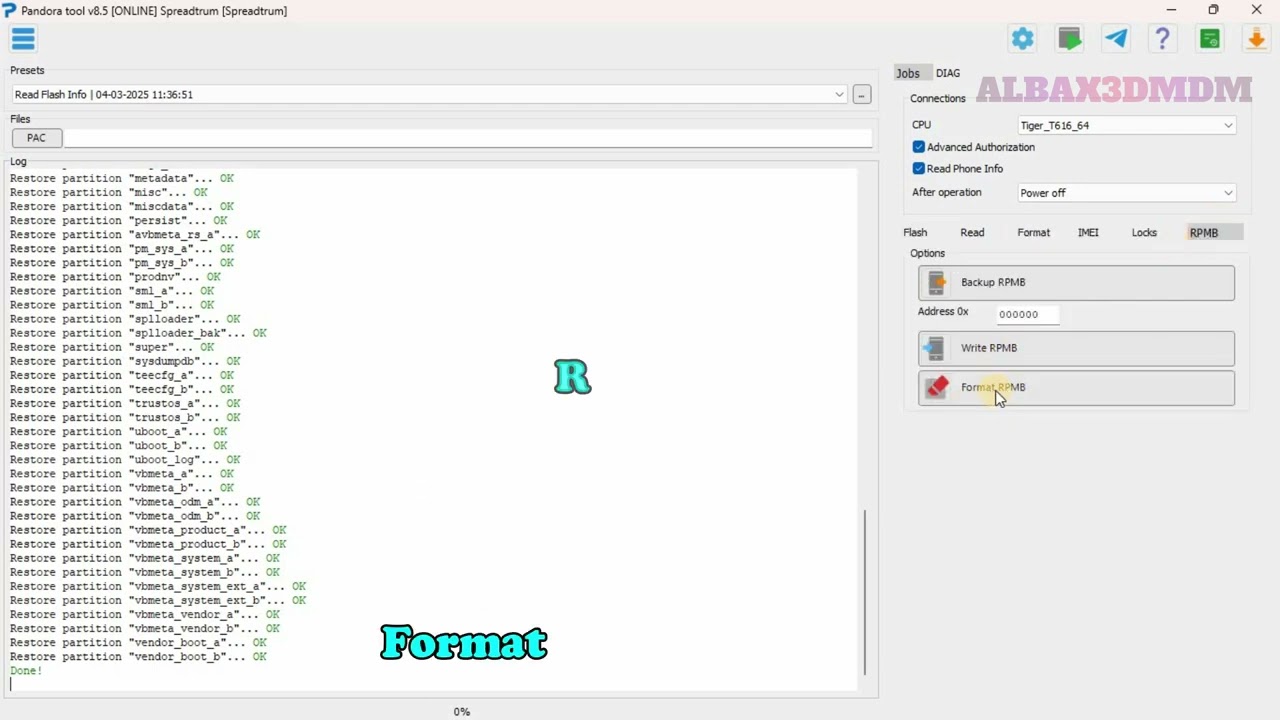Open the Telegram channel icon
Viewport: 1280px width, 720px height.
[x=1116, y=39]
